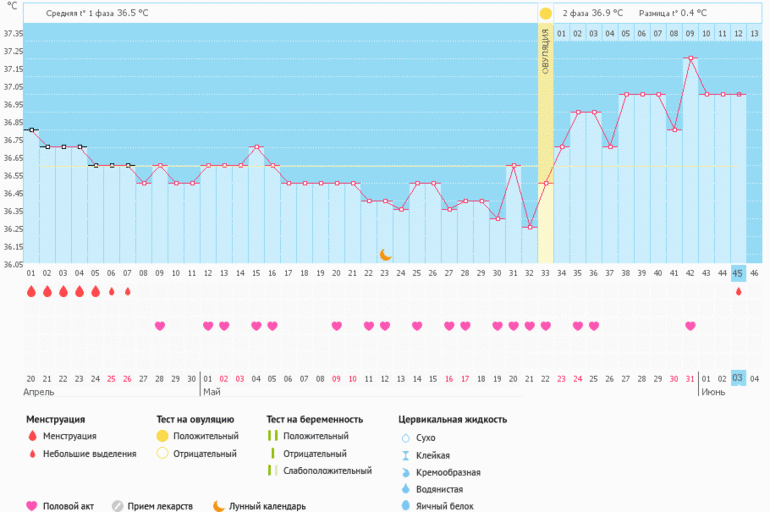Image resolution: width=770 pixels, height=512 pixels.
Task: Click the positive ovulation test yellow circle in legend
Action: pos(162,436)
